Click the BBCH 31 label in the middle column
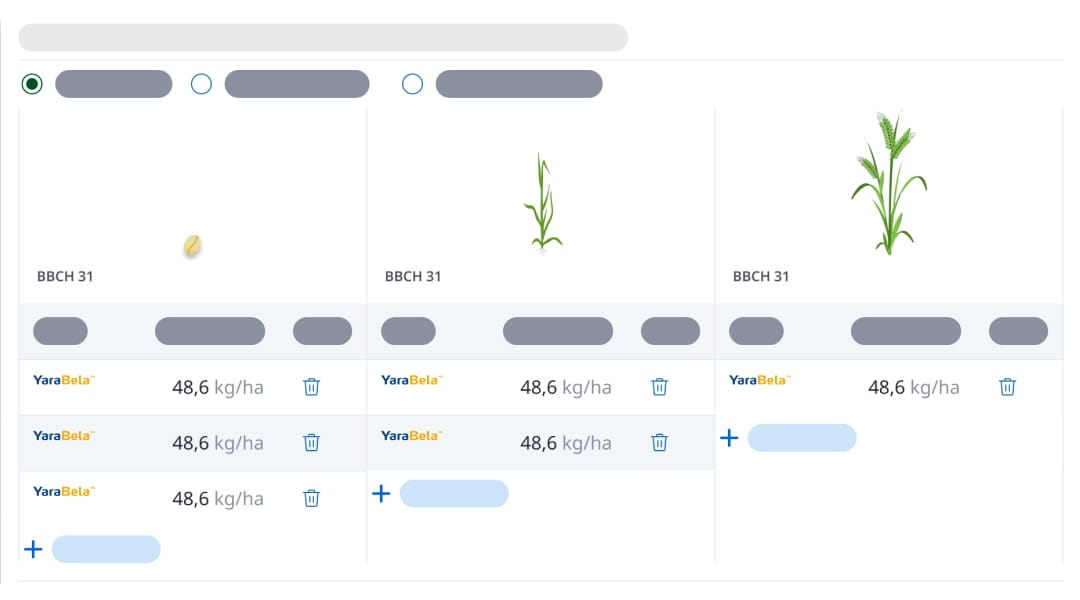Screen dimensions: 1080x600 pyautogui.click(x=412, y=277)
